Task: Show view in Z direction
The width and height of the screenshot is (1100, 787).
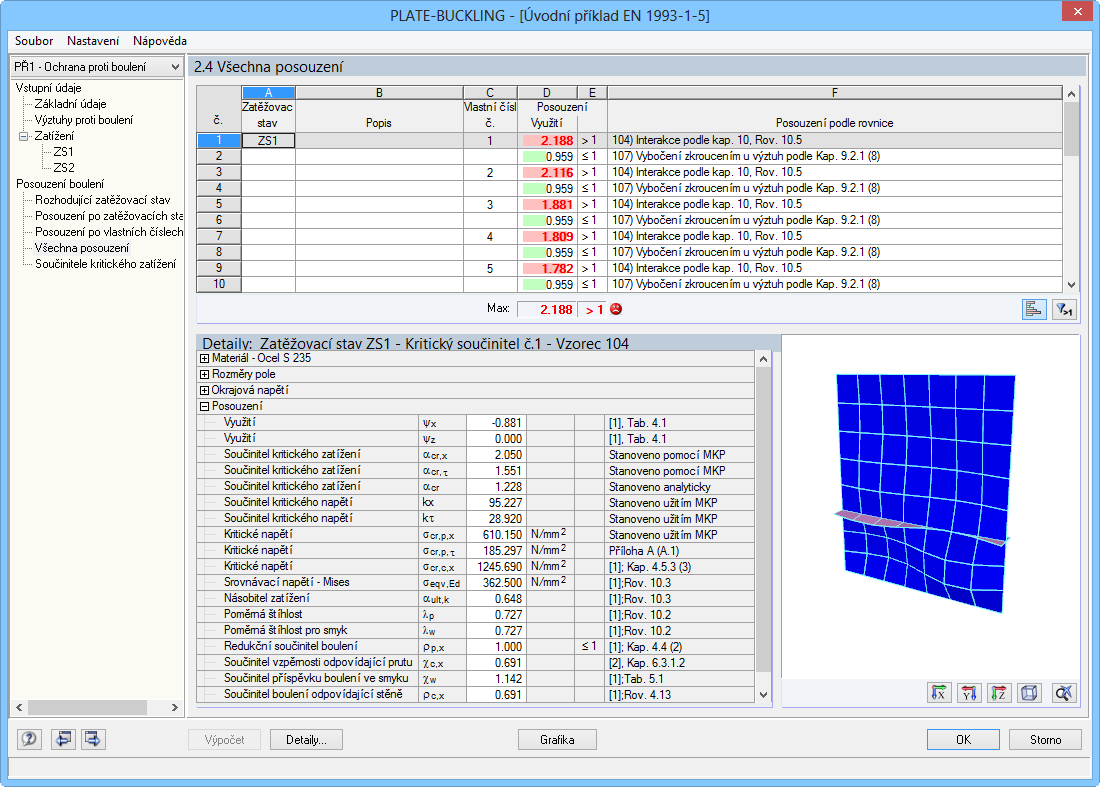Action: pos(999,693)
